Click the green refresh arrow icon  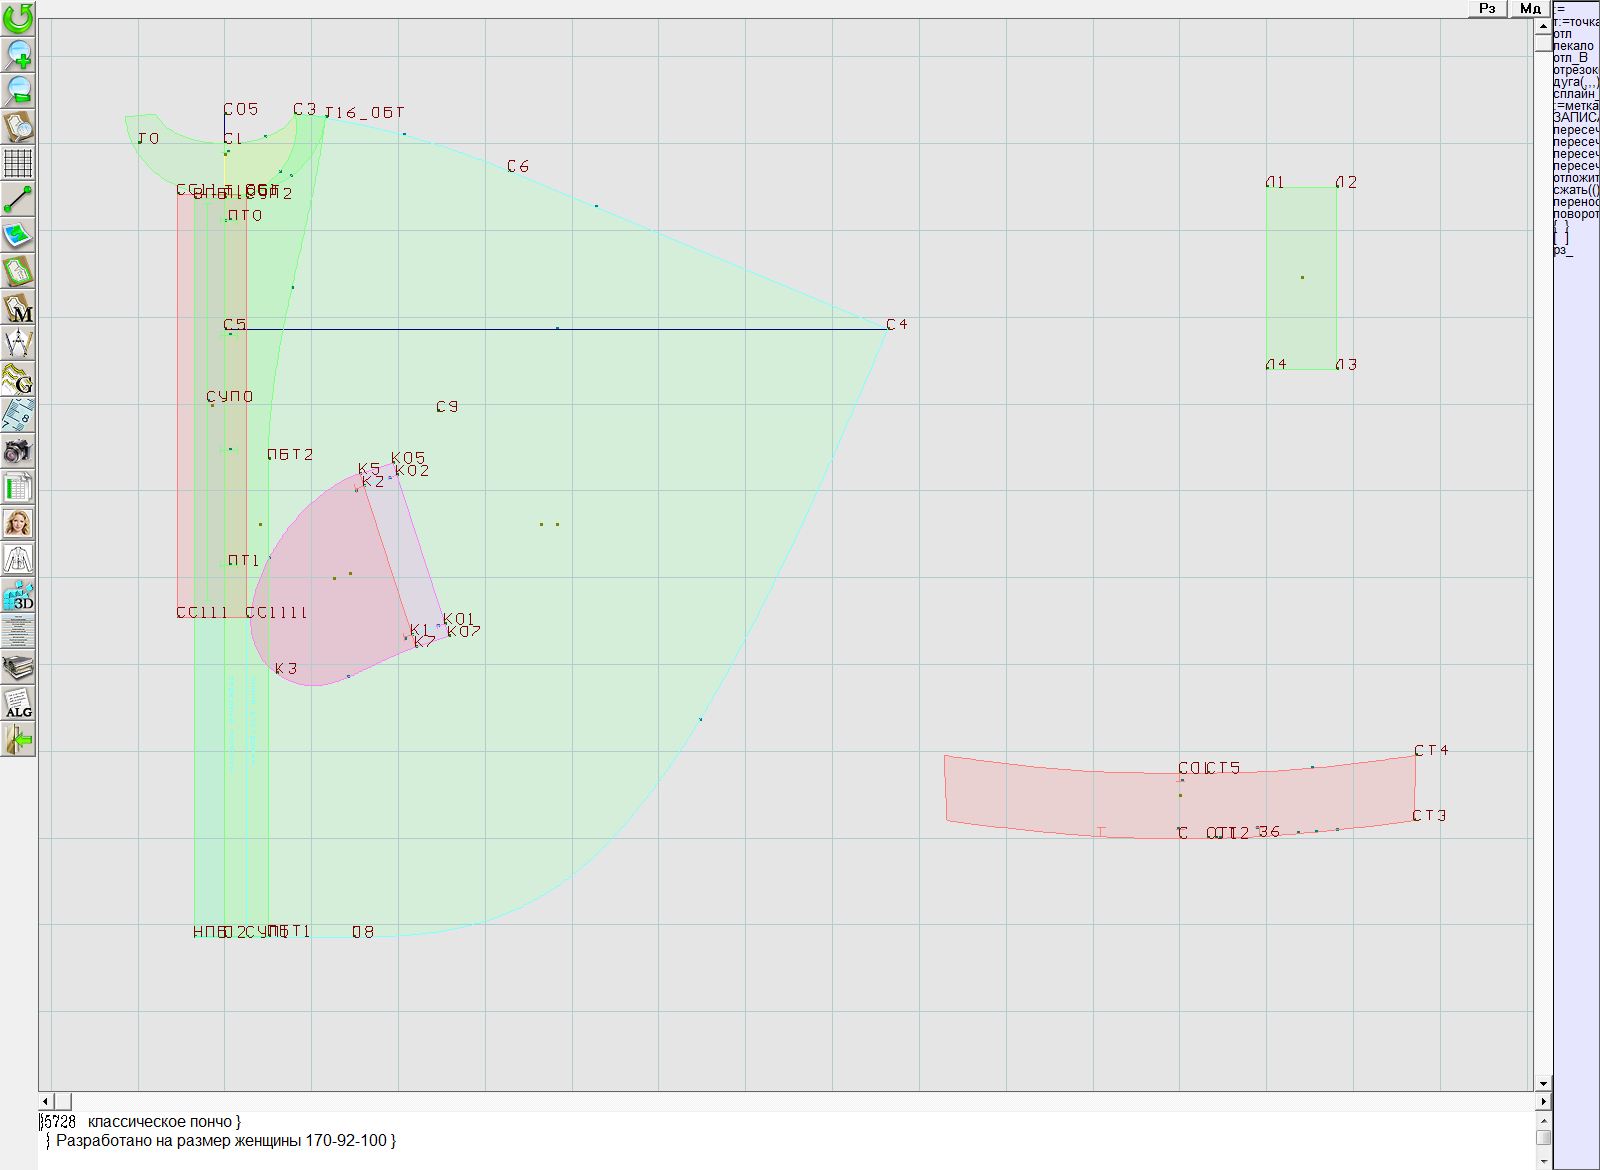click(18, 18)
